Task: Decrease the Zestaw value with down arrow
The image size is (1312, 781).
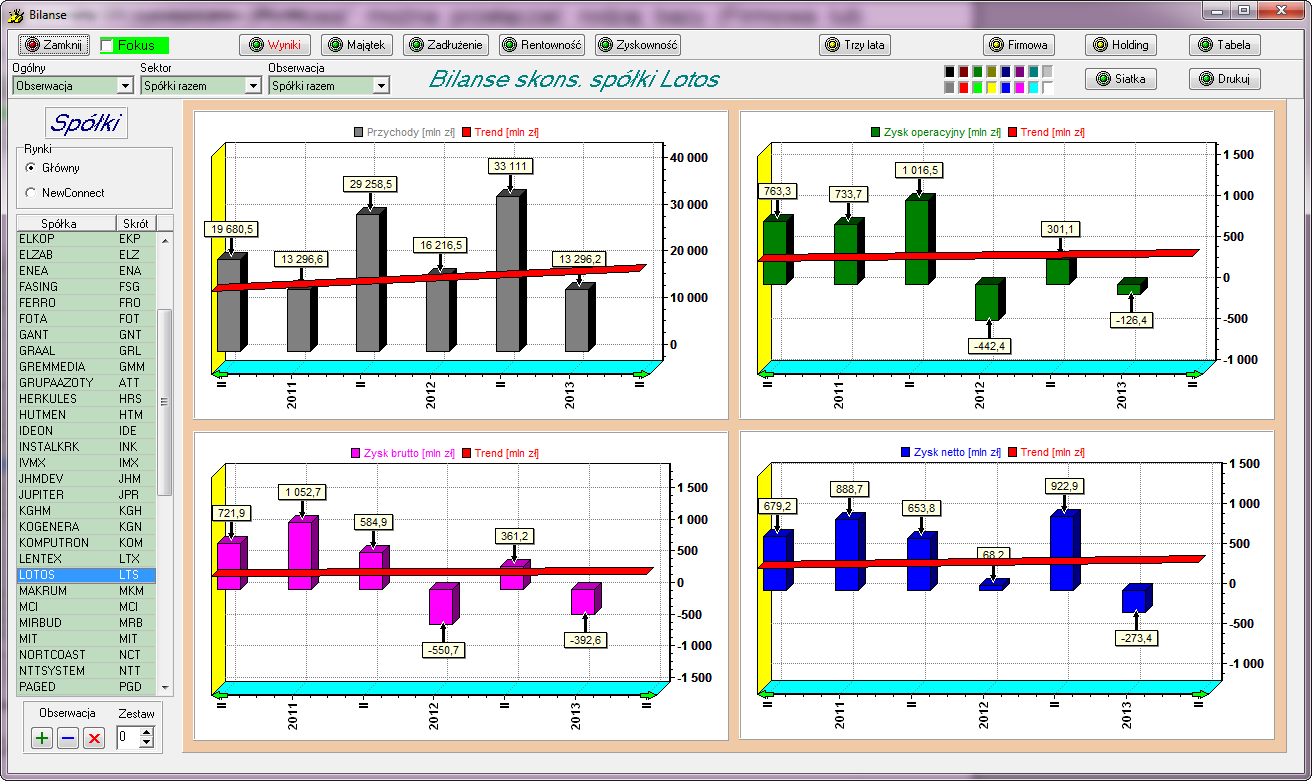Action: point(147,743)
